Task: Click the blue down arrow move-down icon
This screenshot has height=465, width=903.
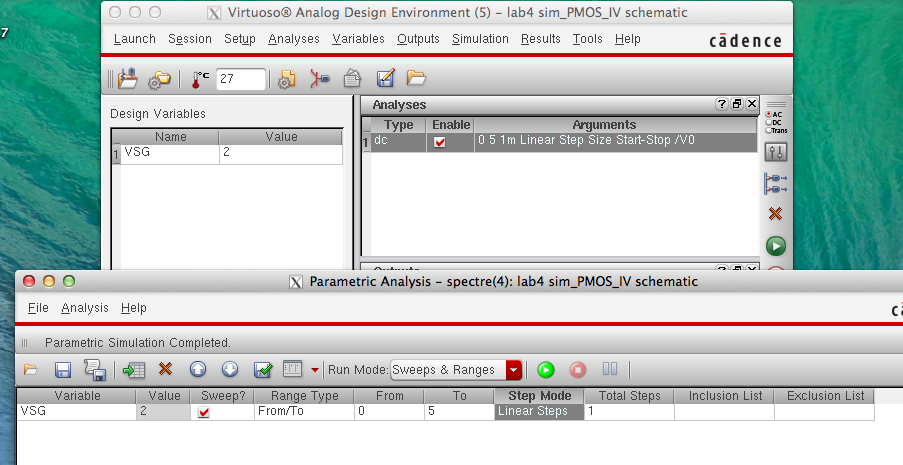Action: click(230, 369)
